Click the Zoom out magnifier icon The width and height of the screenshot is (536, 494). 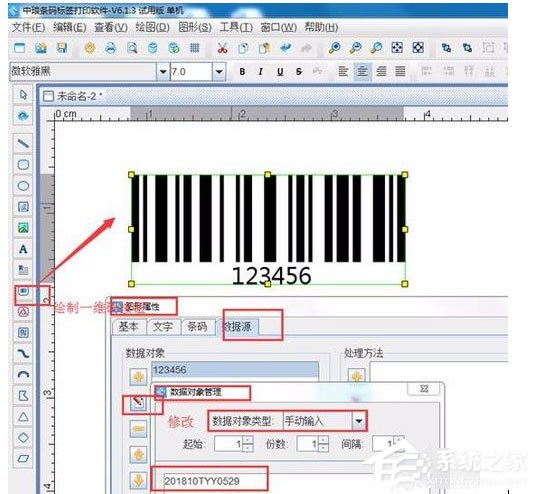click(356, 48)
